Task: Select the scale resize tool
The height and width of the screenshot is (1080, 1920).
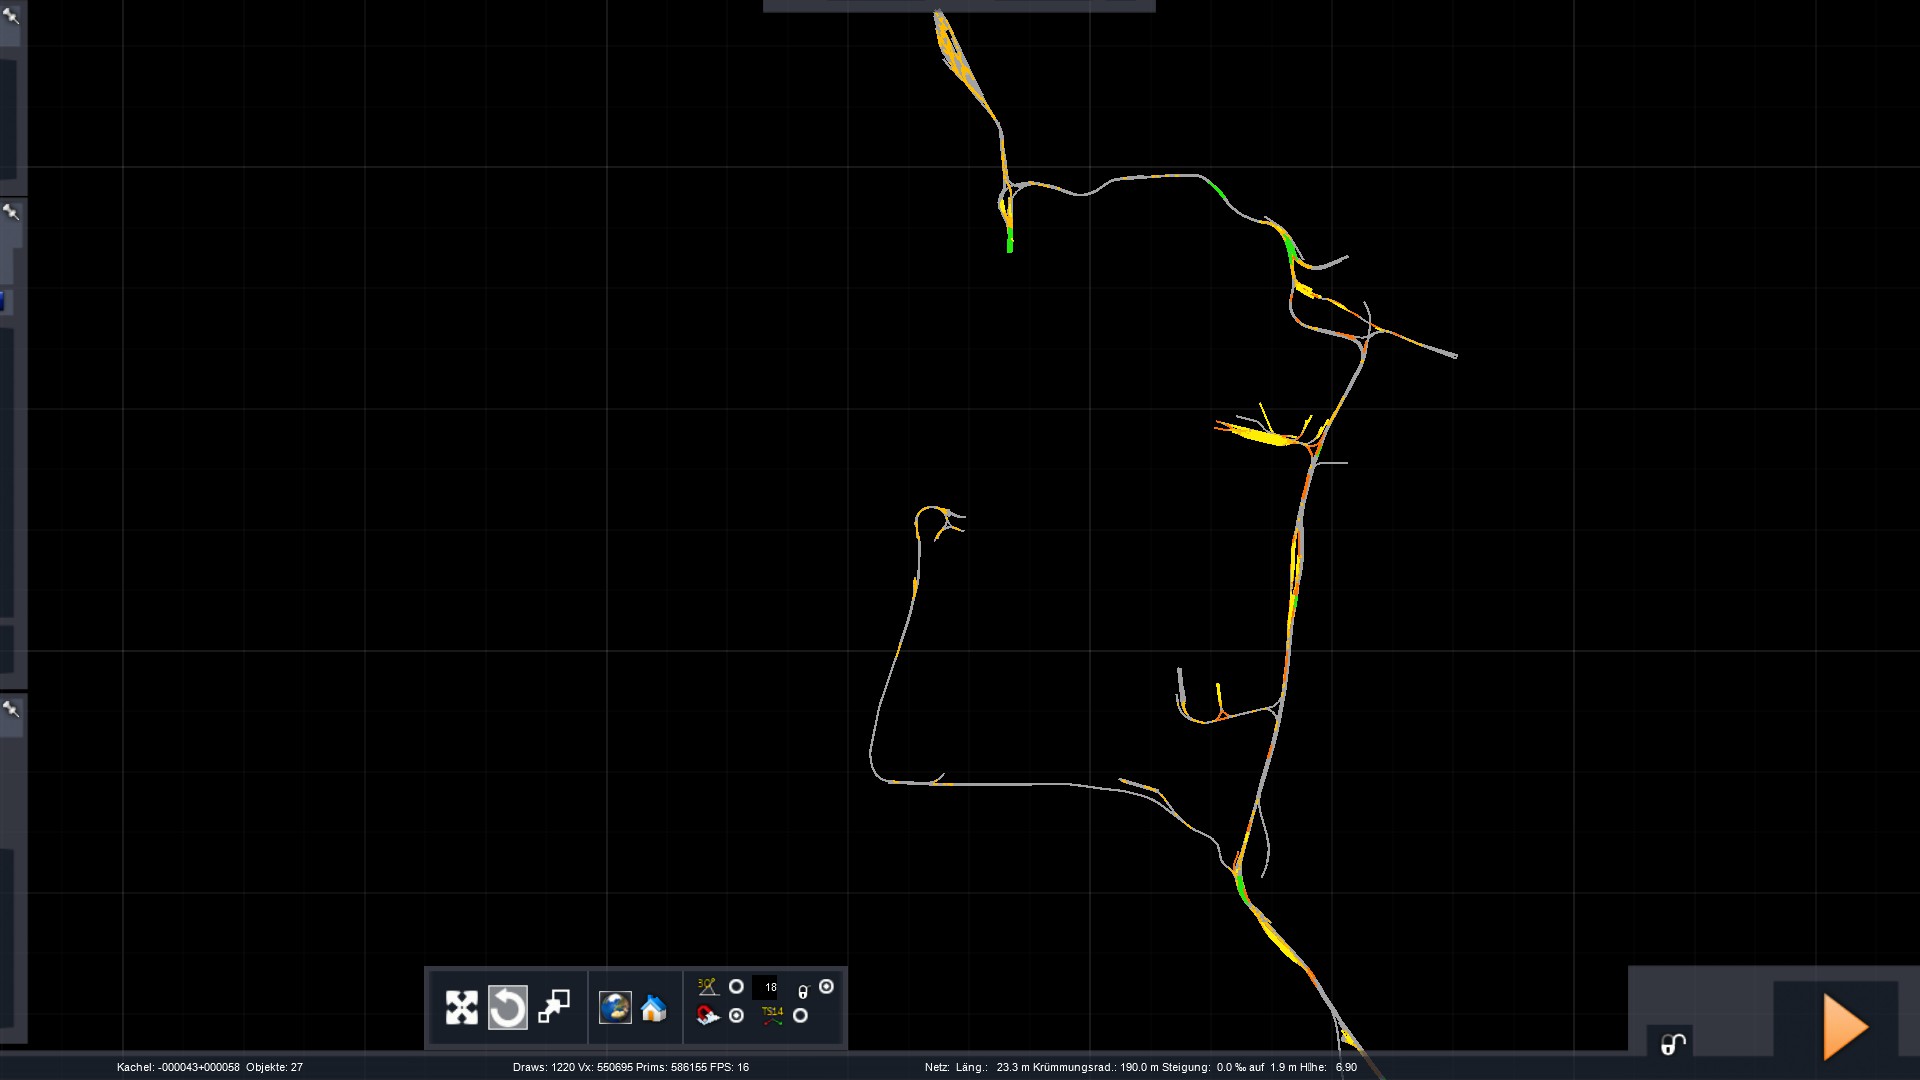Action: click(553, 1007)
